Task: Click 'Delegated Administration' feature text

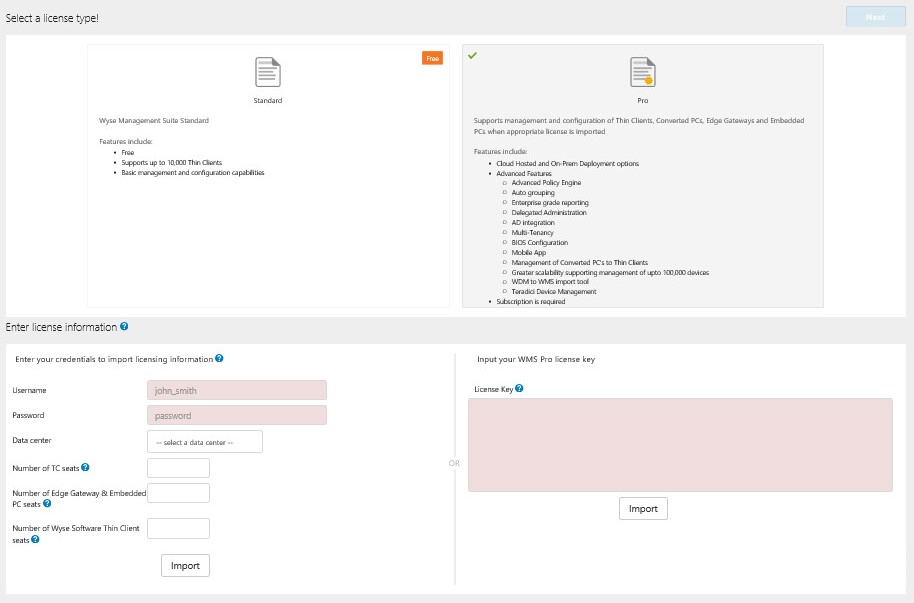Action: click(x=549, y=212)
